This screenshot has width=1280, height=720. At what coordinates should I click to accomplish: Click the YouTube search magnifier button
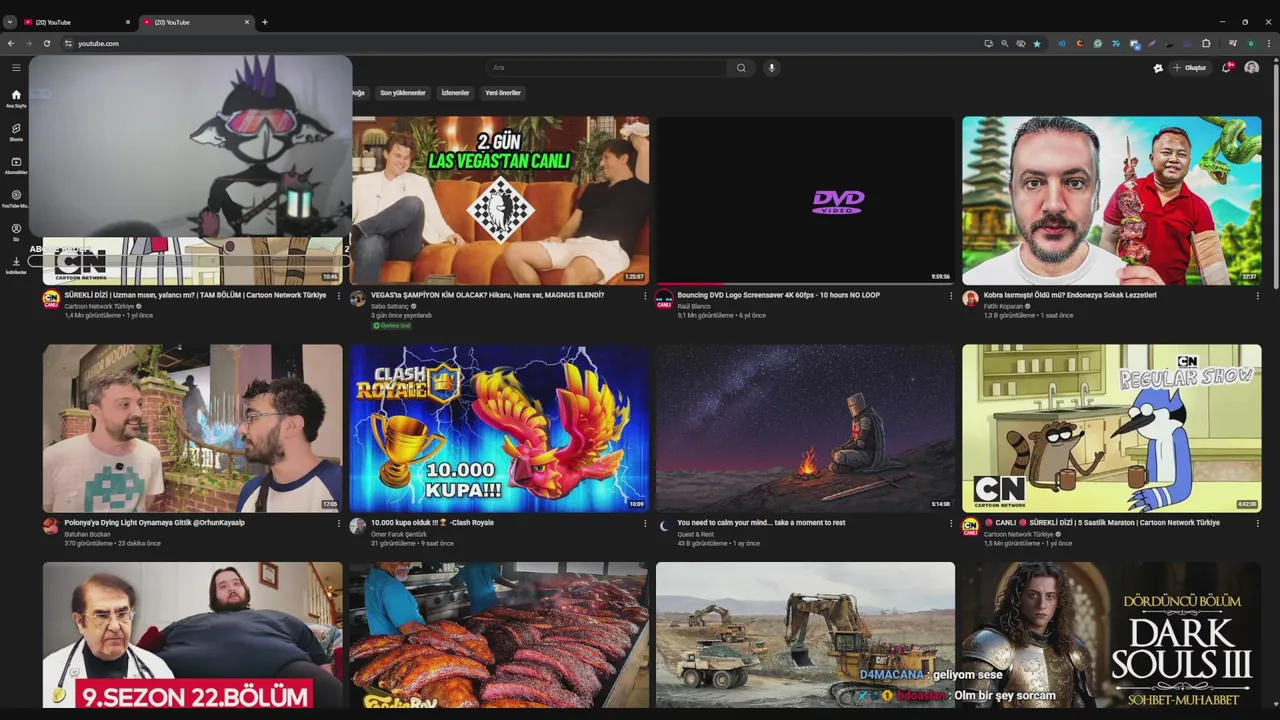(741, 68)
